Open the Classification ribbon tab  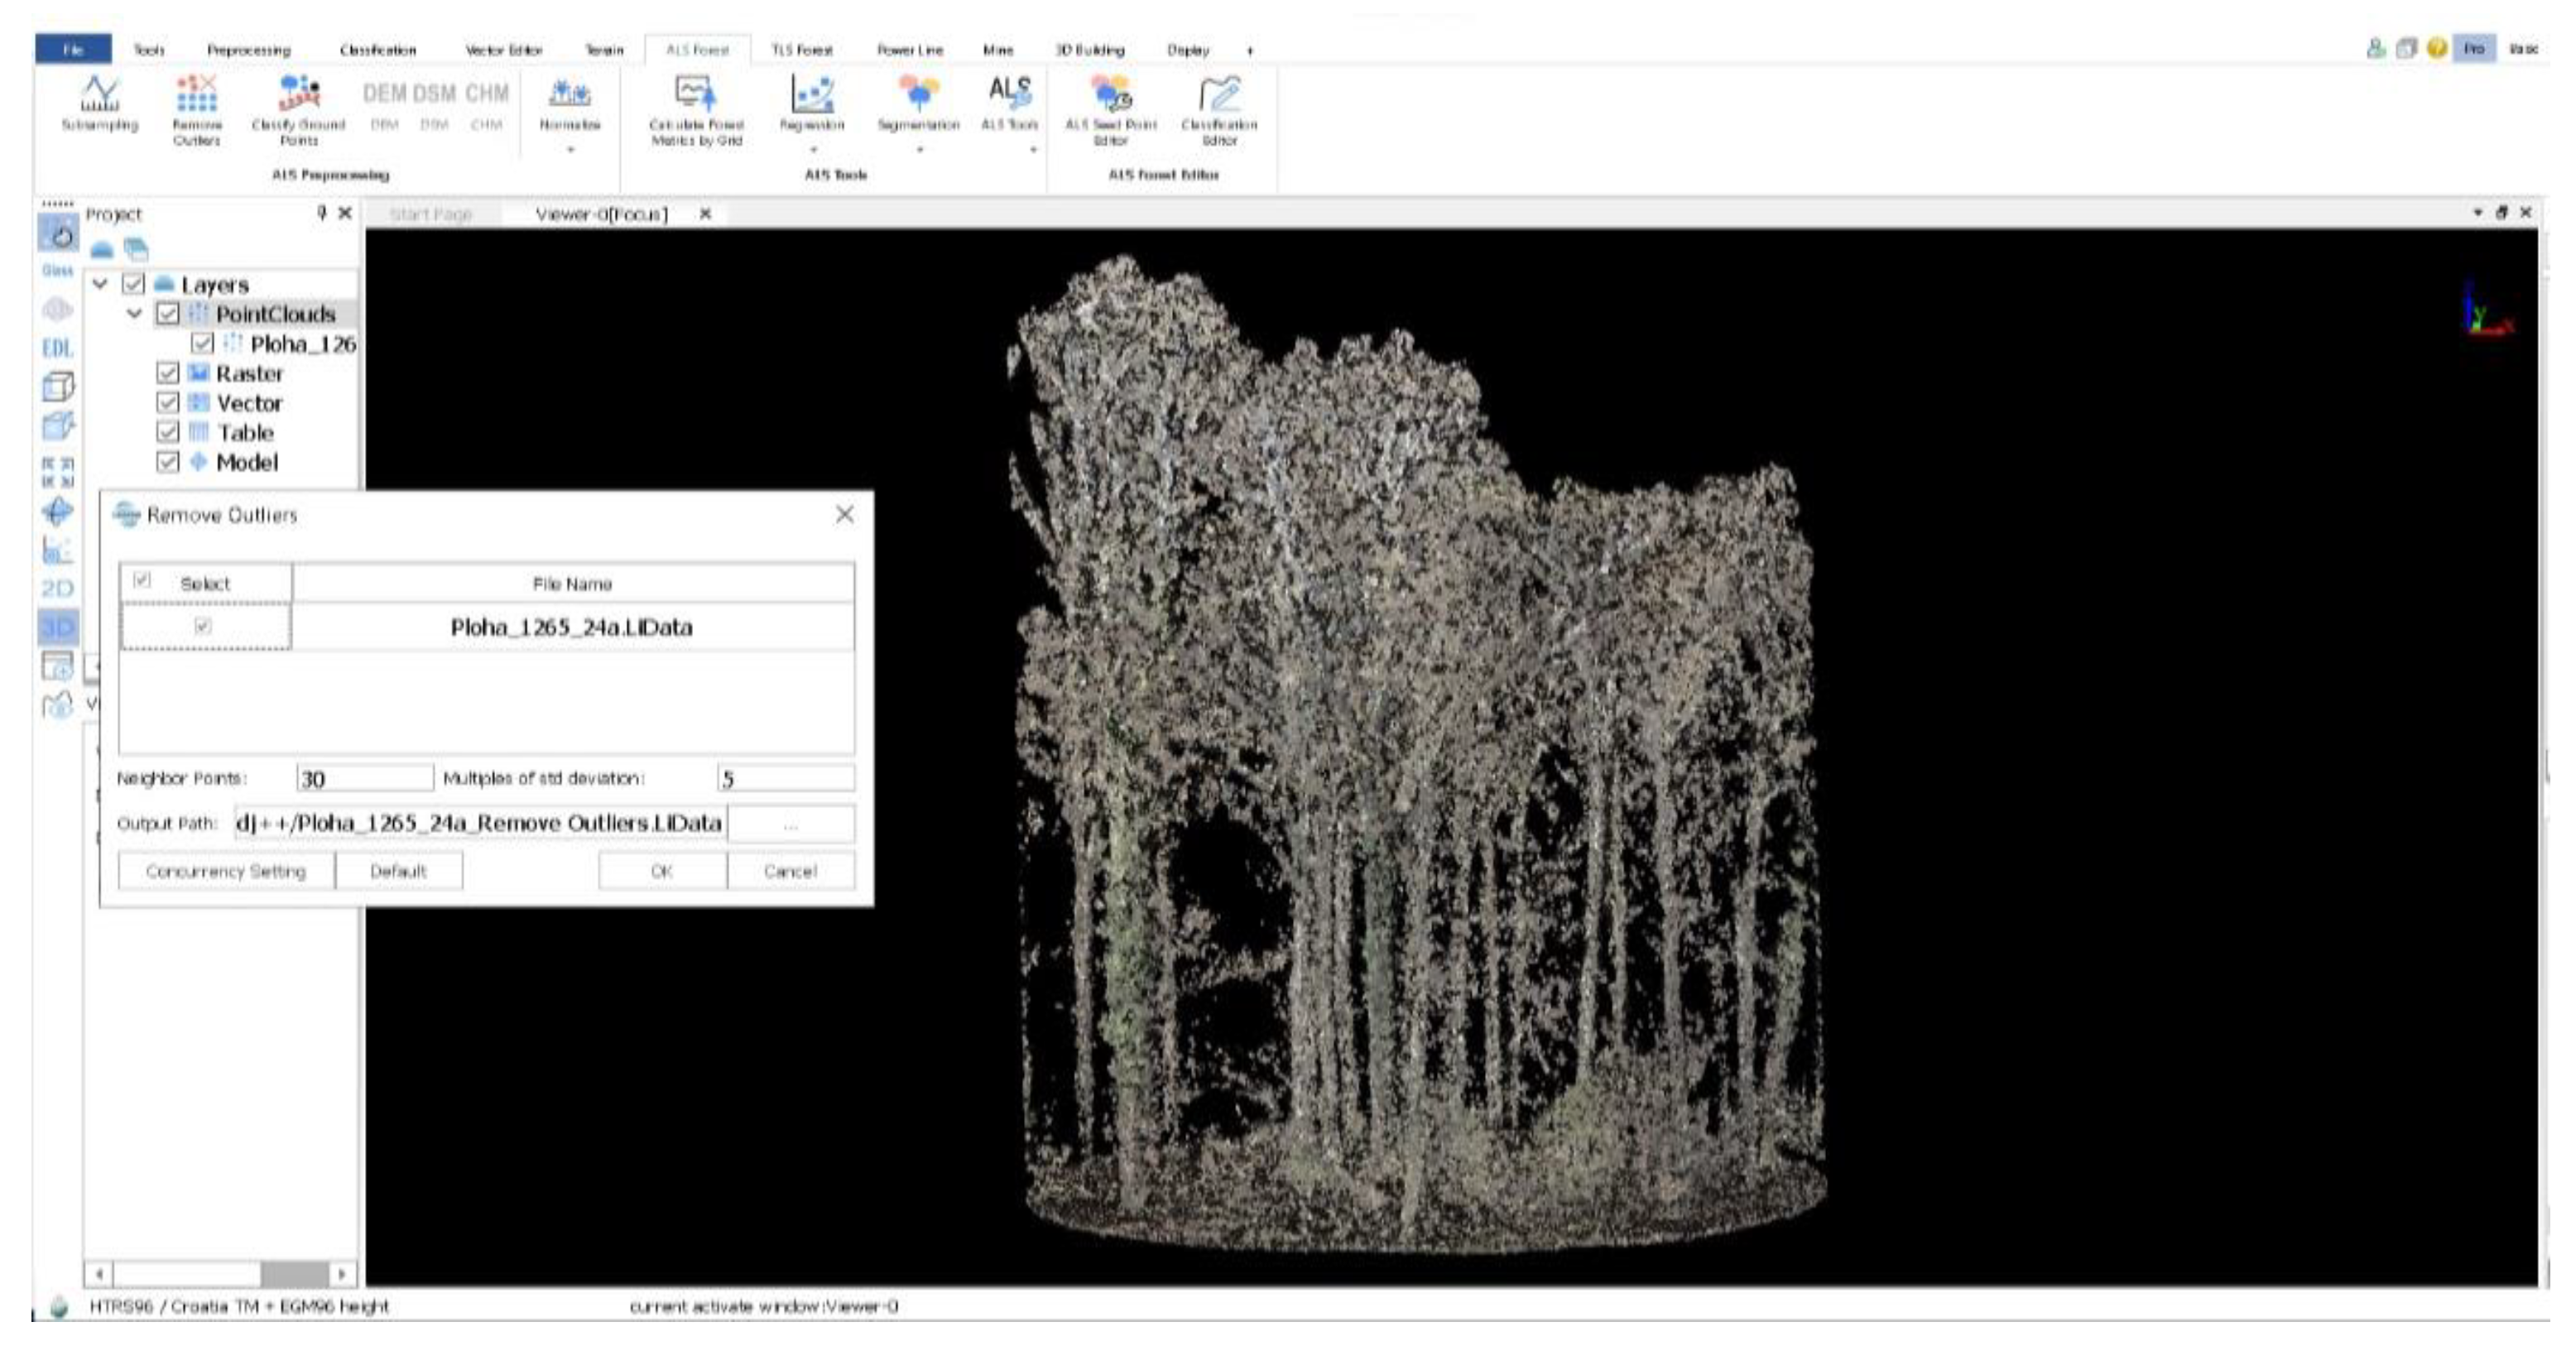[377, 50]
